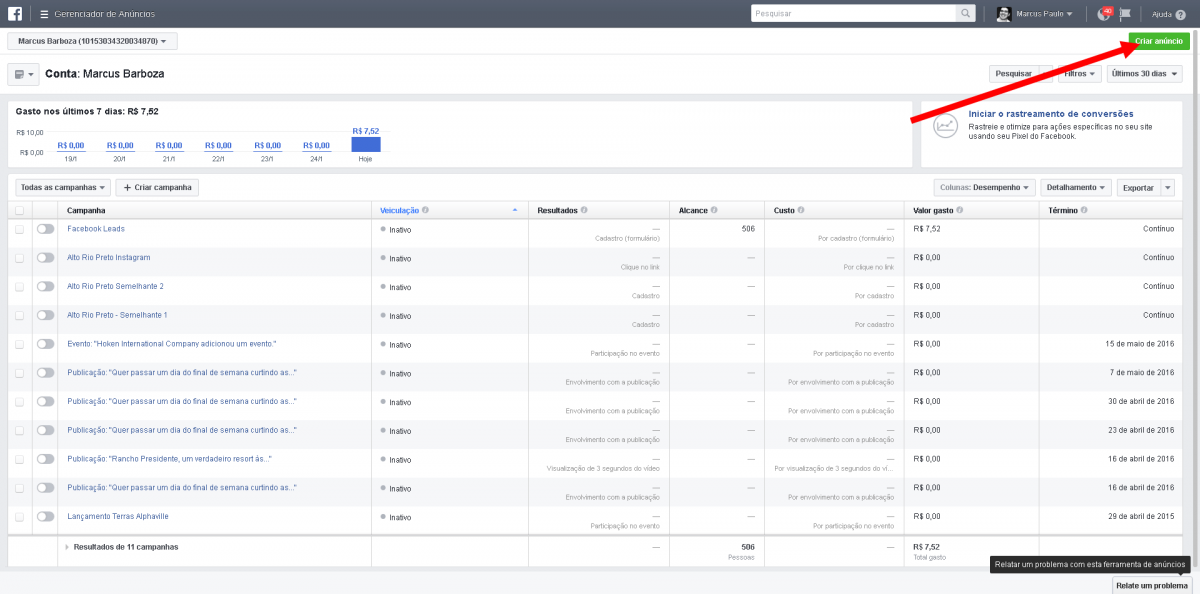Screen dimensions: 1200x594
Task: Expand the Colunas: Desempenho dropdown
Action: pos(984,187)
